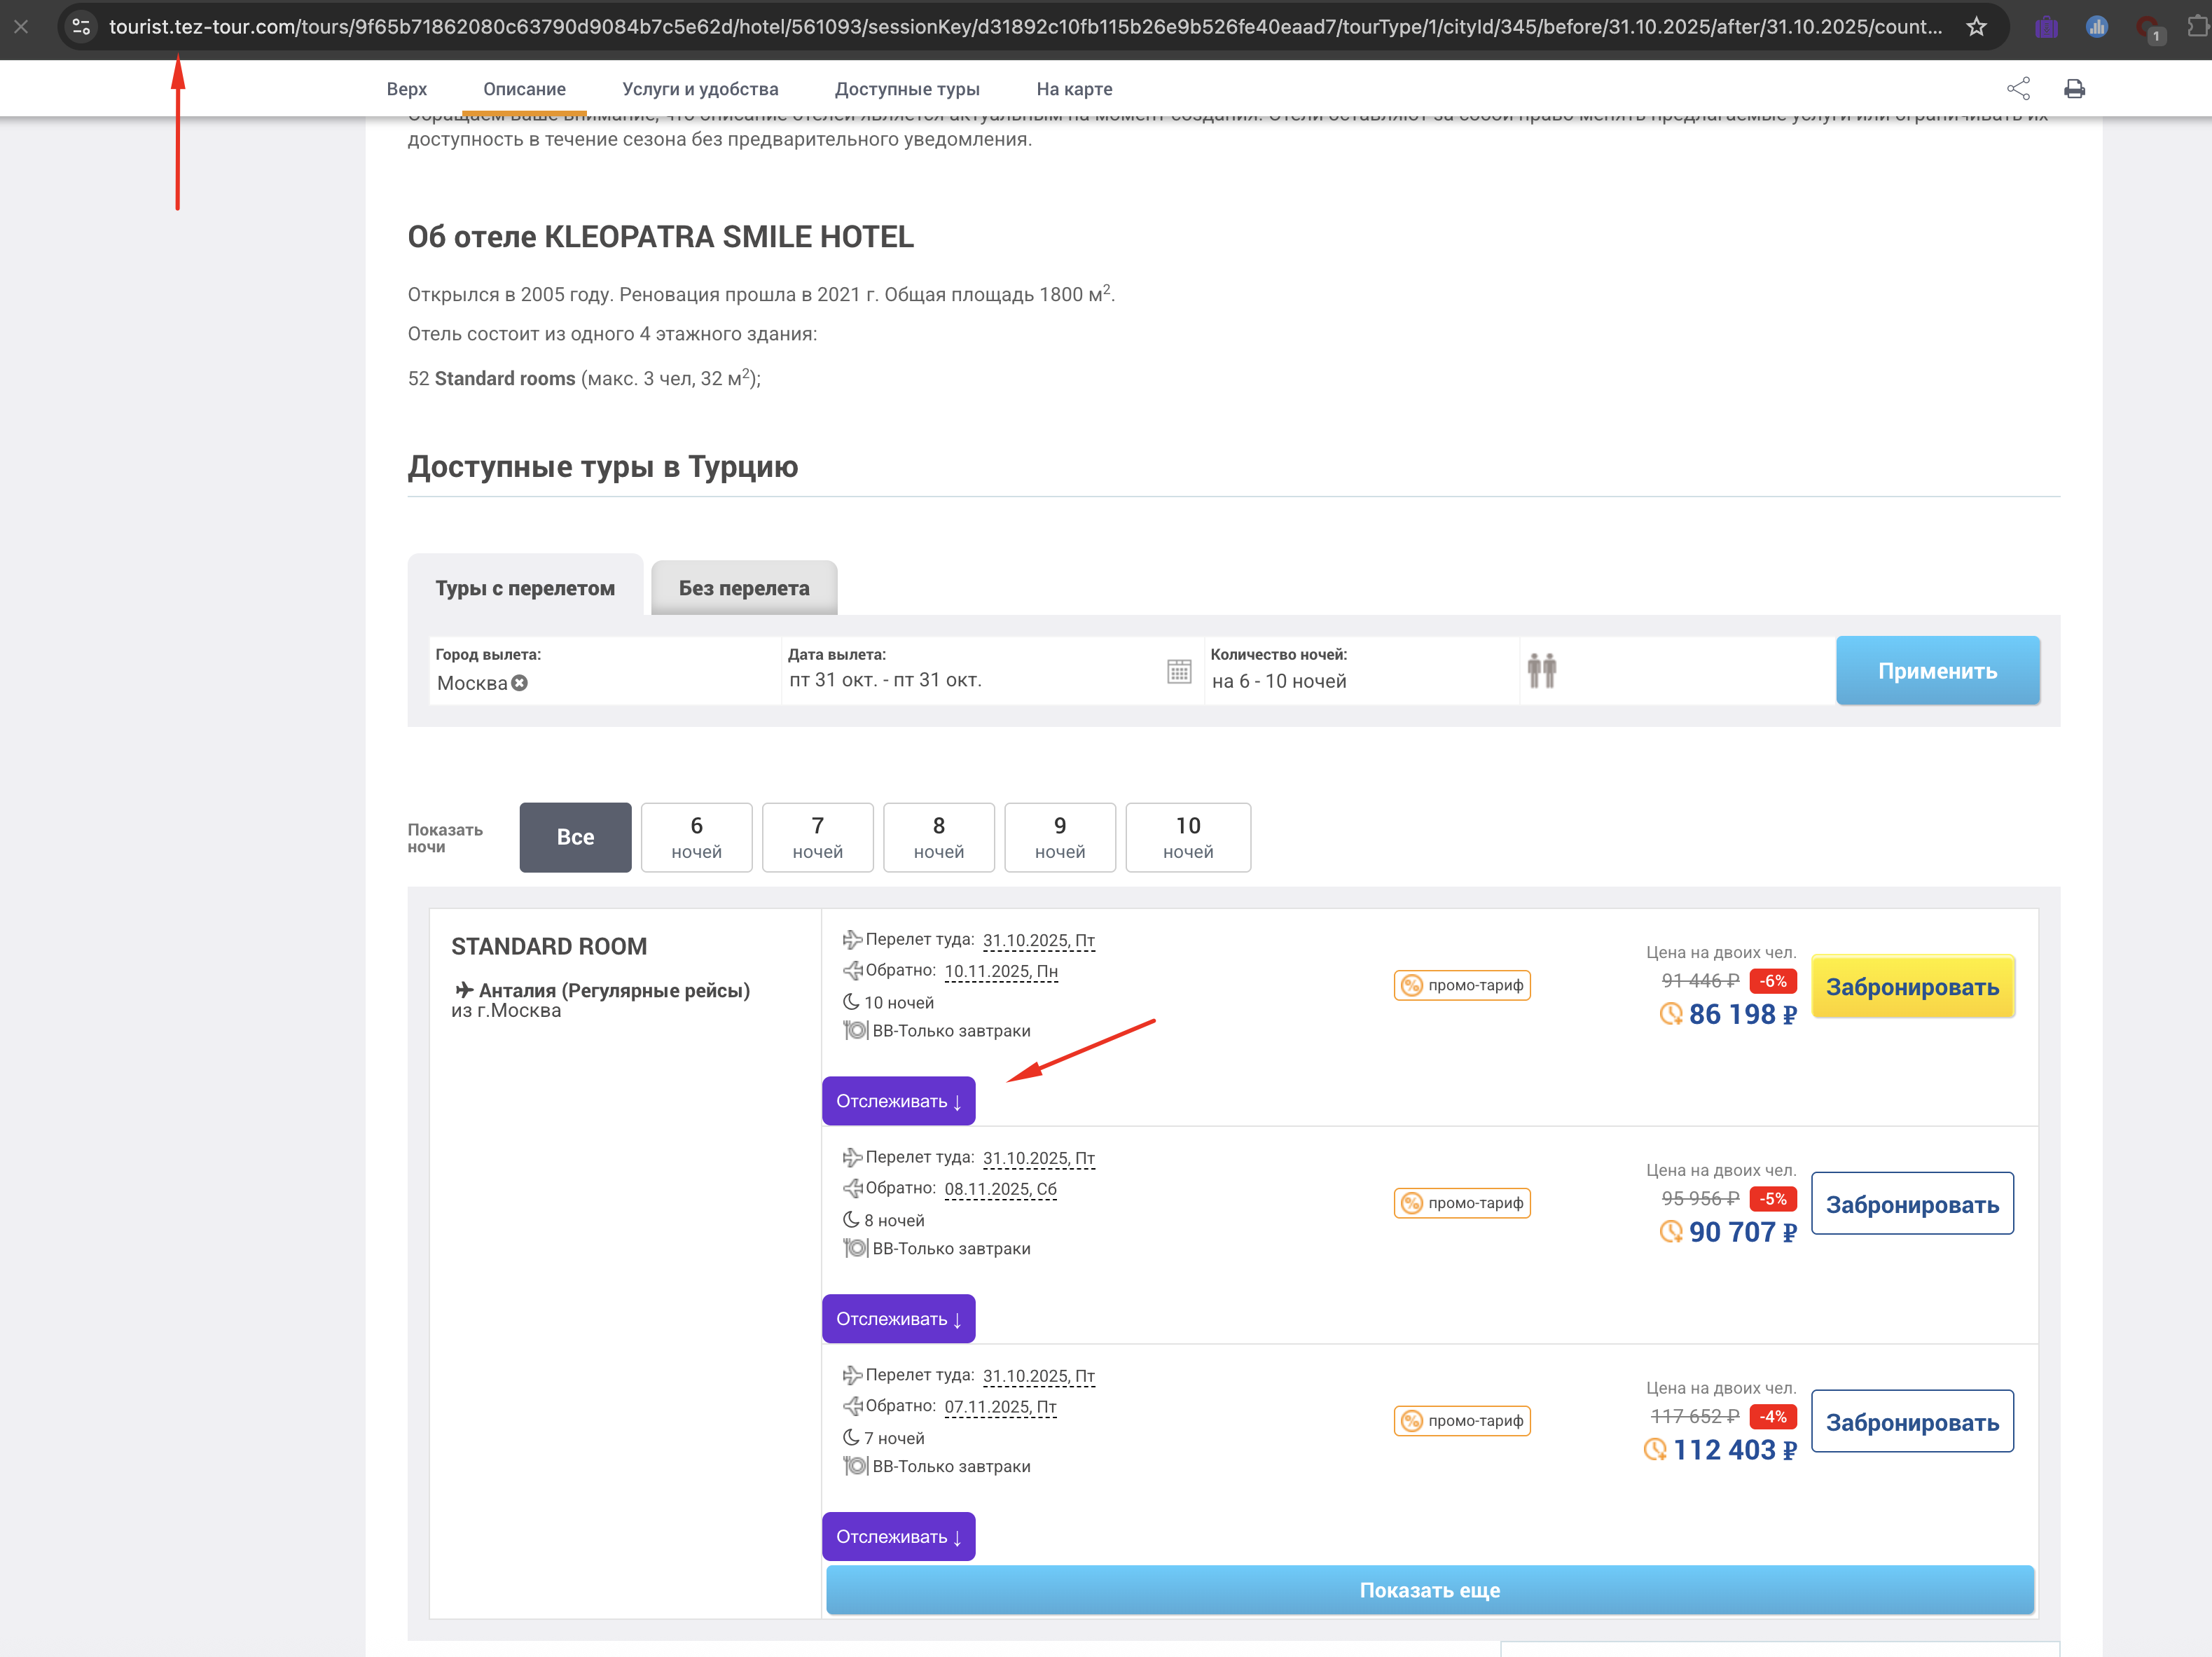Open site info icon in address bar

tap(82, 27)
